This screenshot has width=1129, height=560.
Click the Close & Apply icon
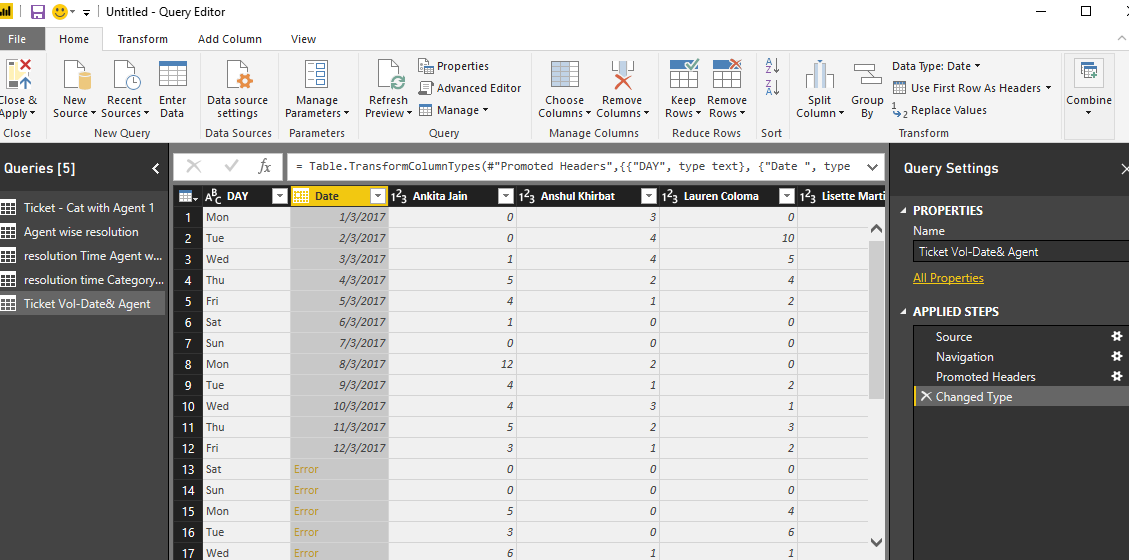[x=17, y=75]
